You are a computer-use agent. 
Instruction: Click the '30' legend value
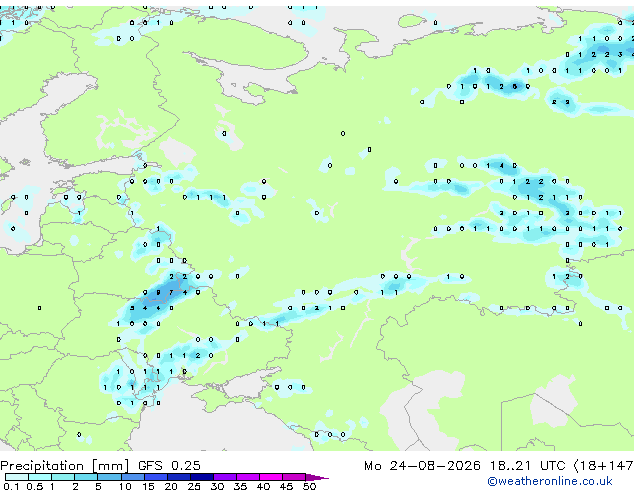[x=217, y=486]
